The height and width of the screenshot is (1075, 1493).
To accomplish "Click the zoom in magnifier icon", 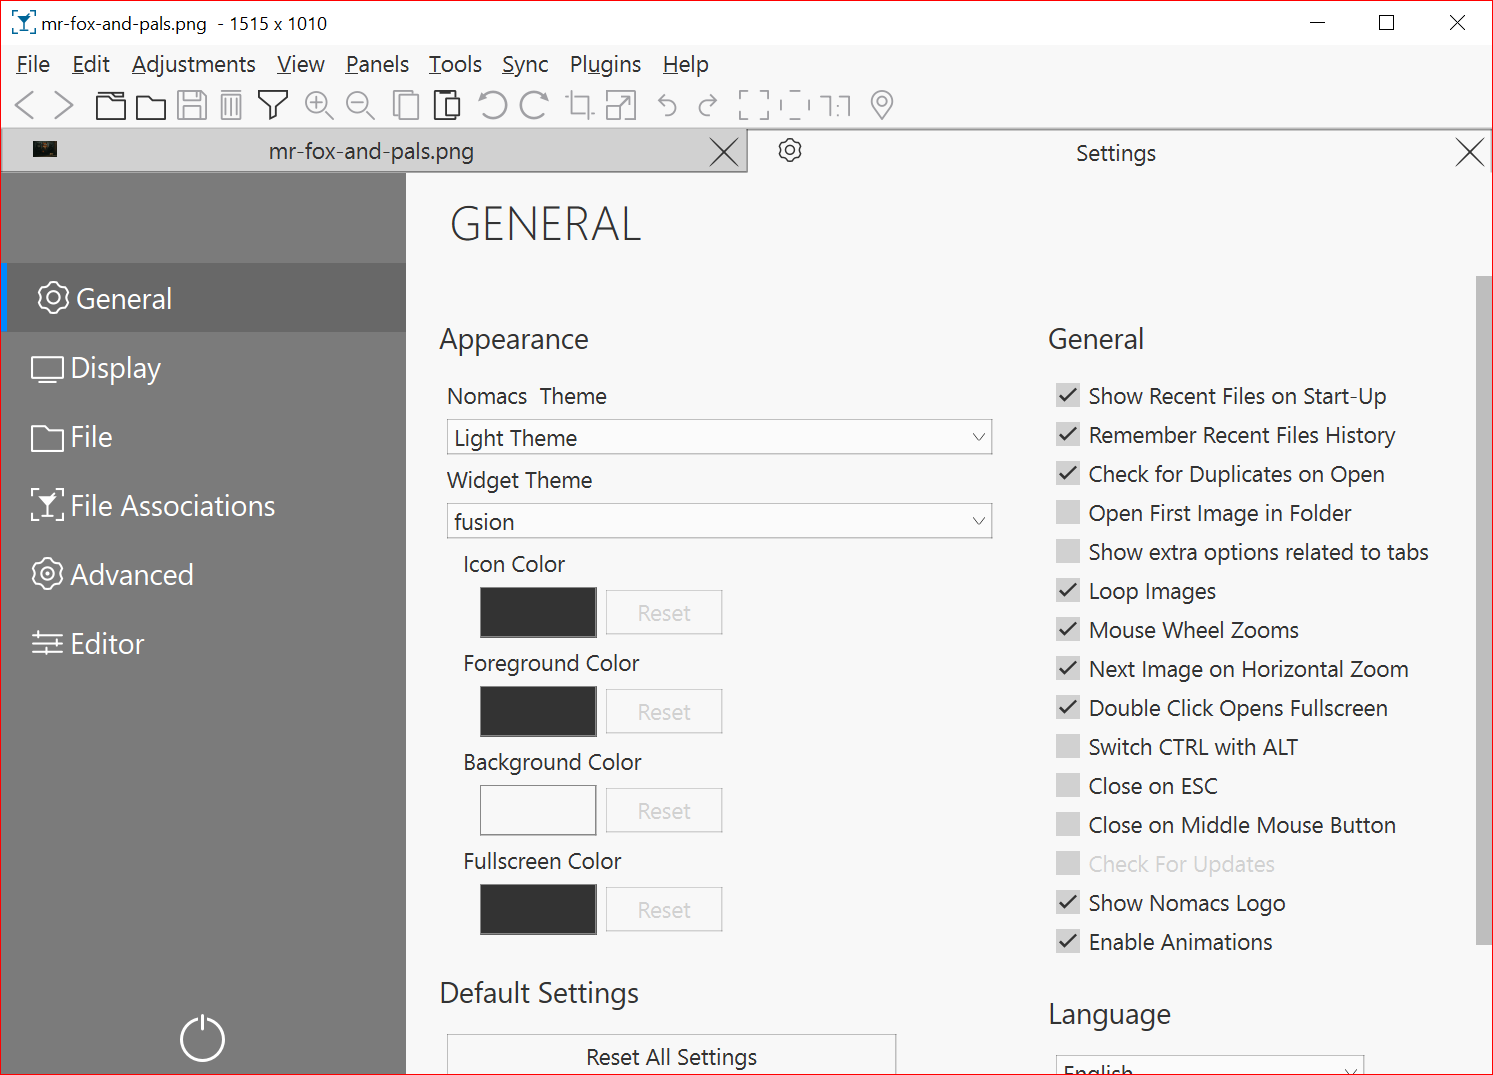I will [318, 105].
